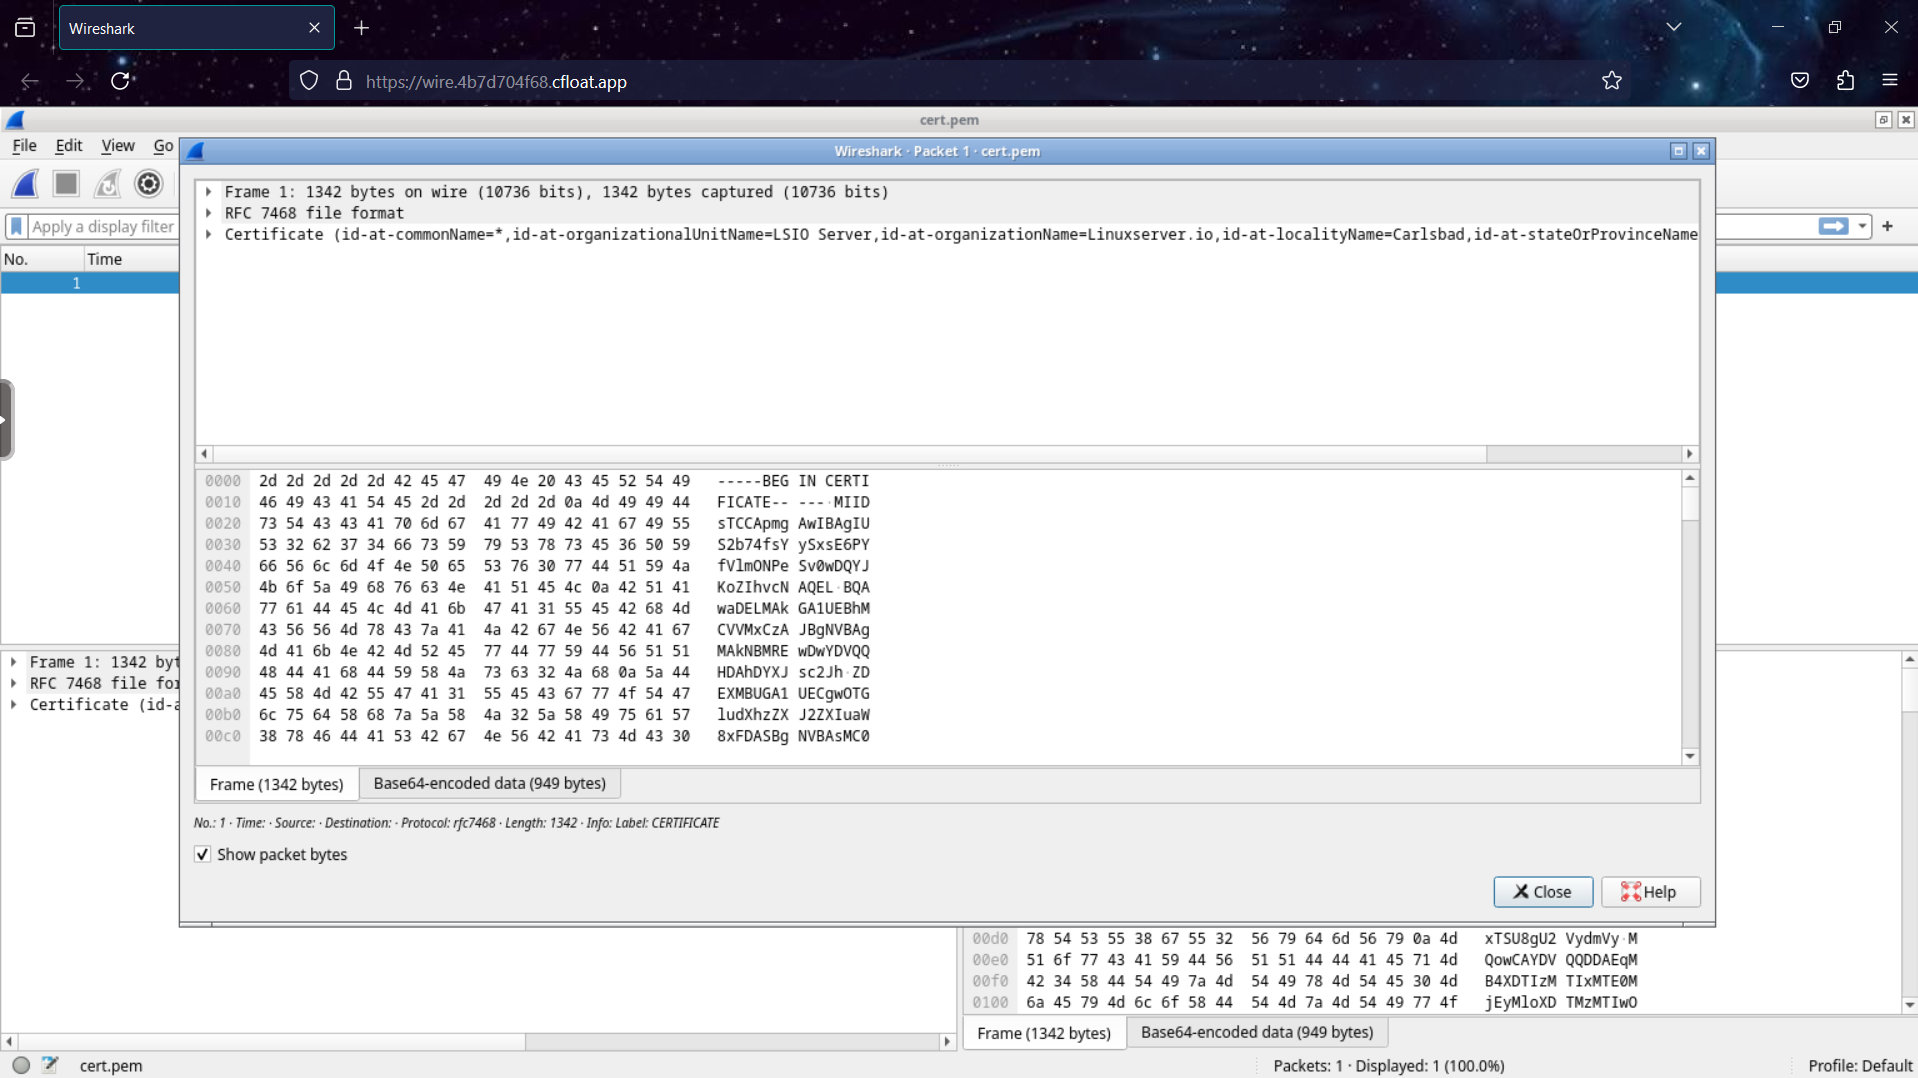
Task: Select packet row 1 in packet list
Action: (x=90, y=283)
